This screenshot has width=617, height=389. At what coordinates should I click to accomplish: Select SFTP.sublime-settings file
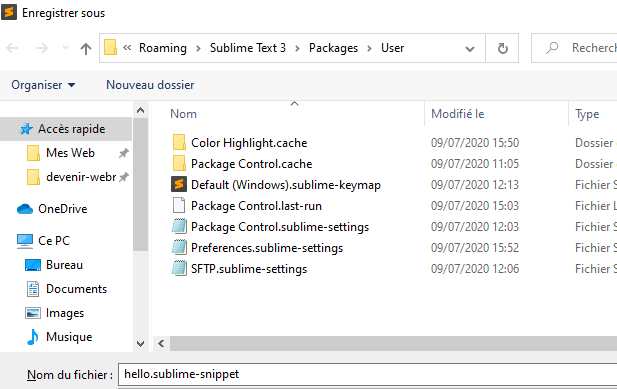[x=249, y=269]
